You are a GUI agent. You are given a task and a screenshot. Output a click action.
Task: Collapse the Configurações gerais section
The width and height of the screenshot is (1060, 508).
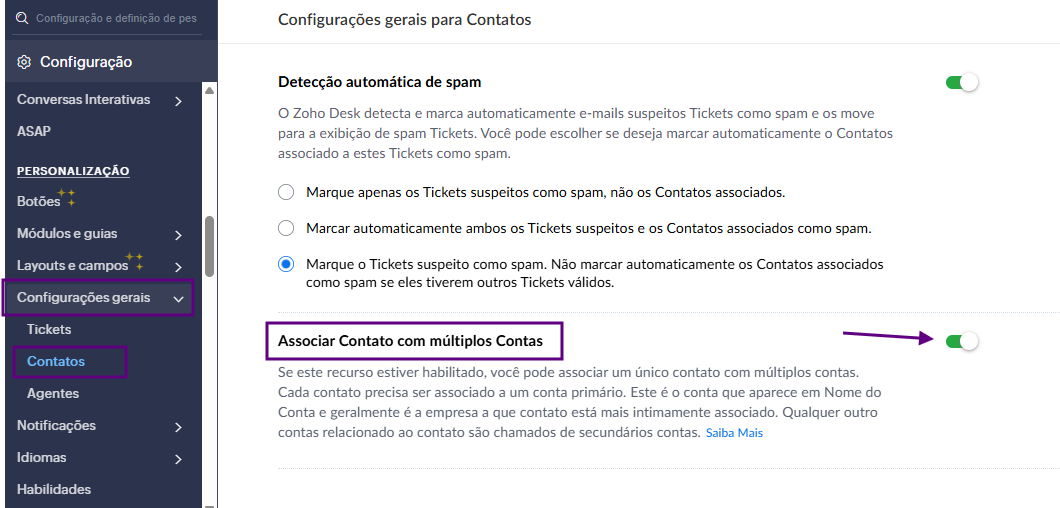(178, 298)
